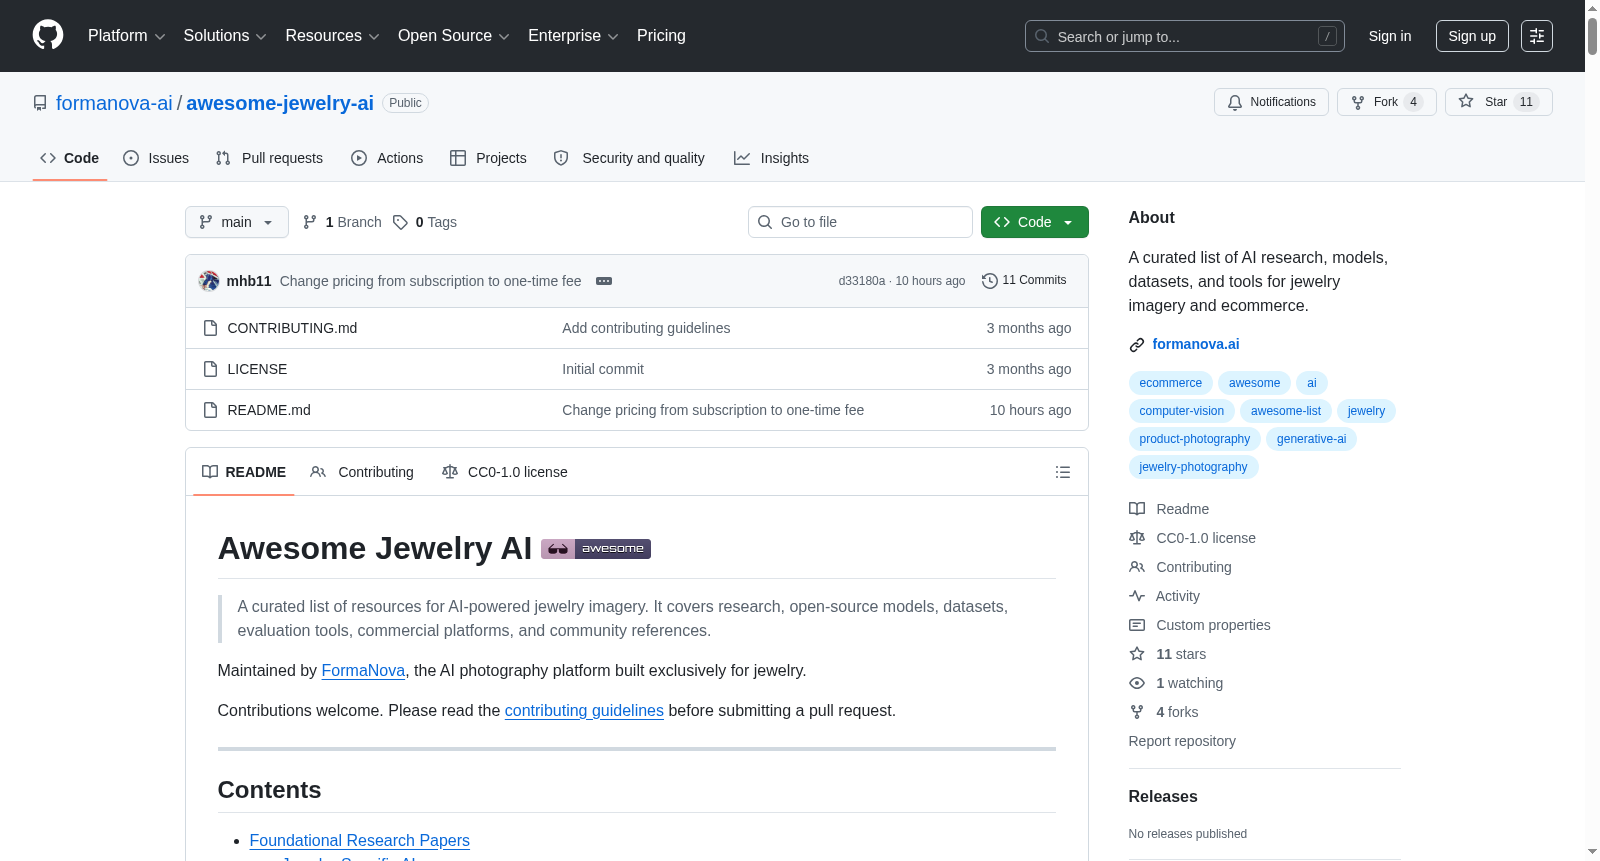Click the author avatar of mhb11

tap(209, 281)
